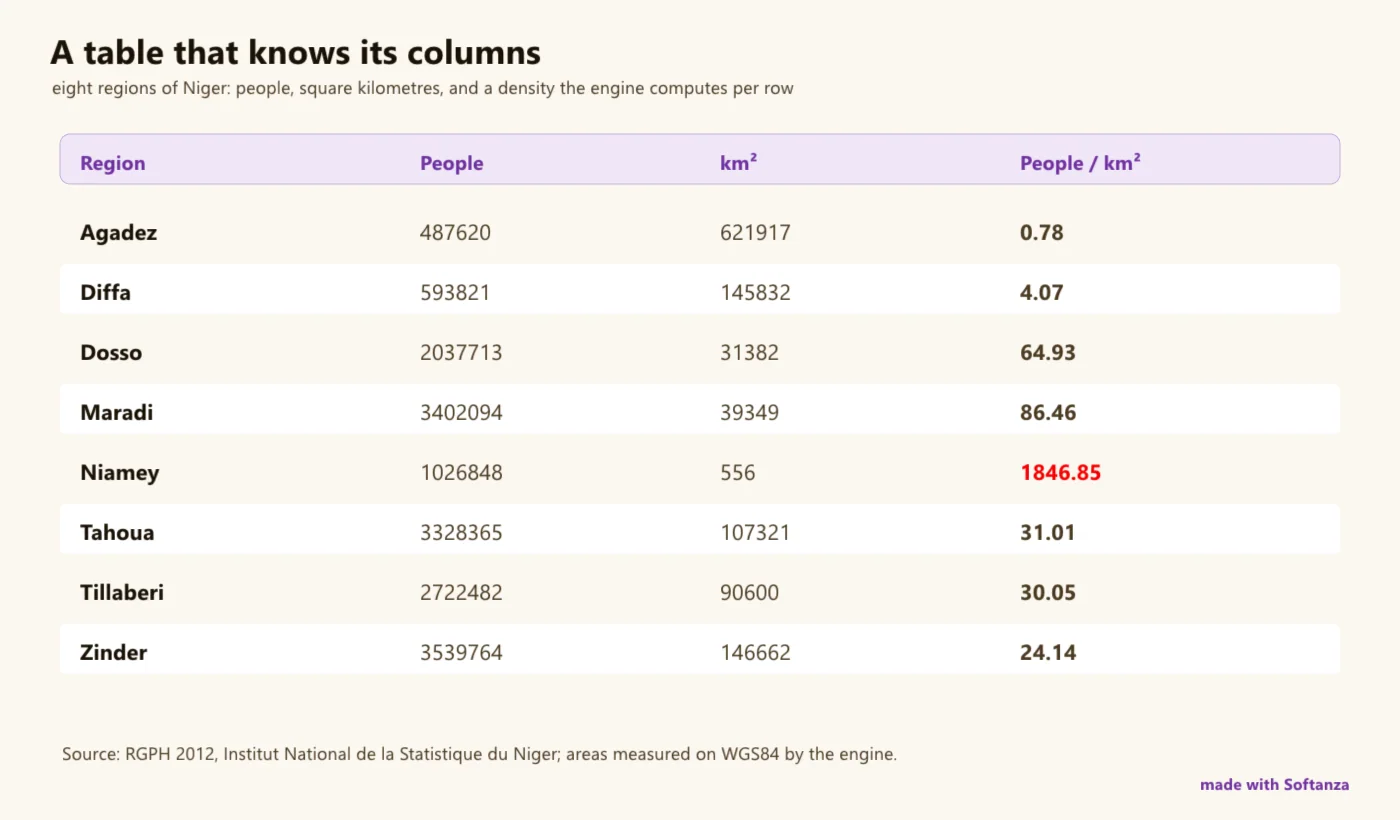The height and width of the screenshot is (820, 1400).
Task: Click the 'People / km²' density column header
Action: click(x=1081, y=163)
